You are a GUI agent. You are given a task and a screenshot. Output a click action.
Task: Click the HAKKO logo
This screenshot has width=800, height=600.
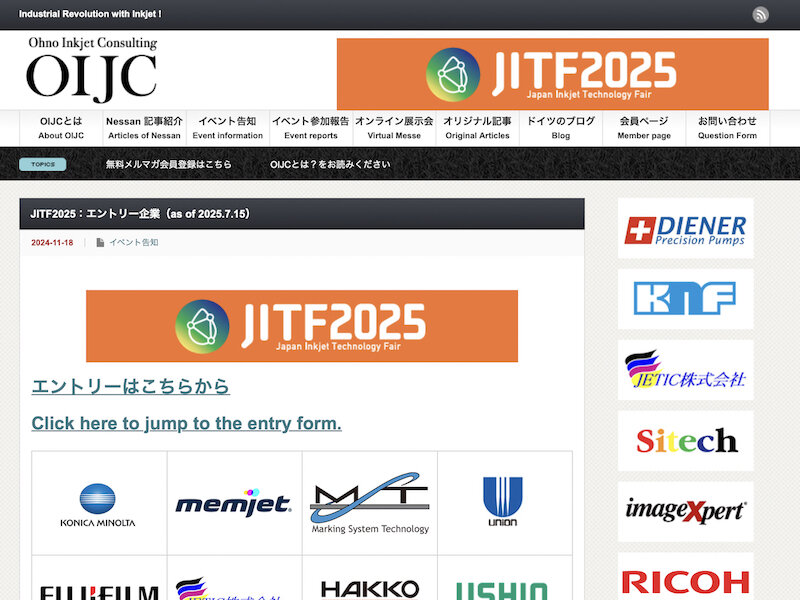point(370,589)
